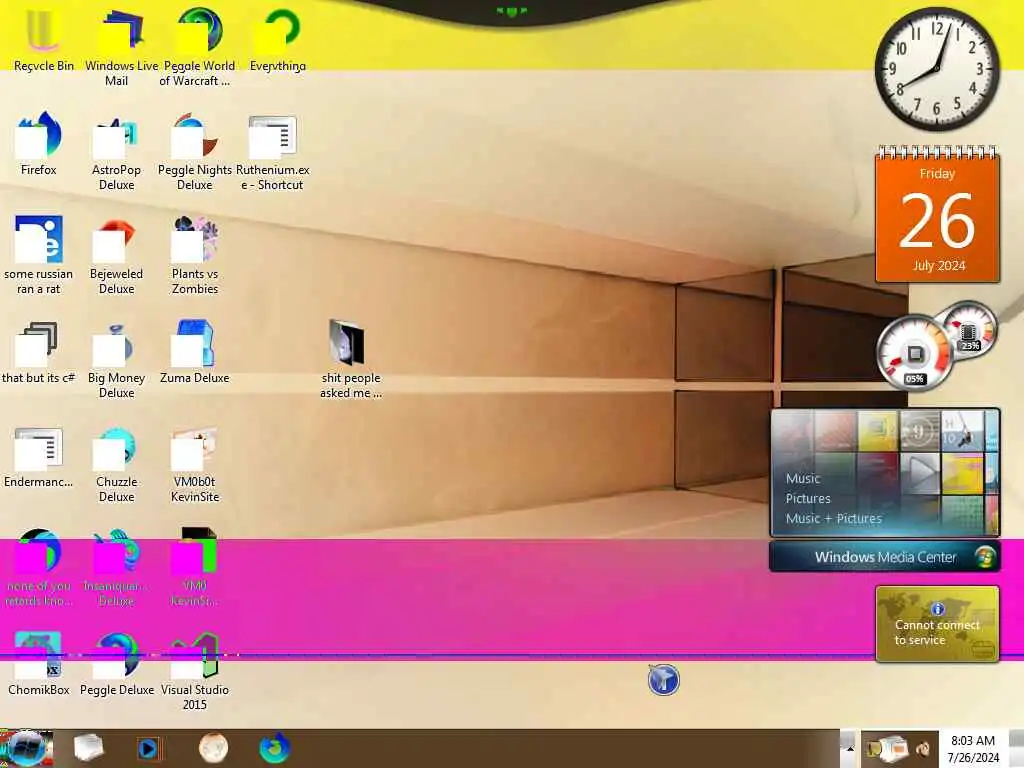Open Firefox from the taskbar
The height and width of the screenshot is (768, 1024).
(x=275, y=748)
